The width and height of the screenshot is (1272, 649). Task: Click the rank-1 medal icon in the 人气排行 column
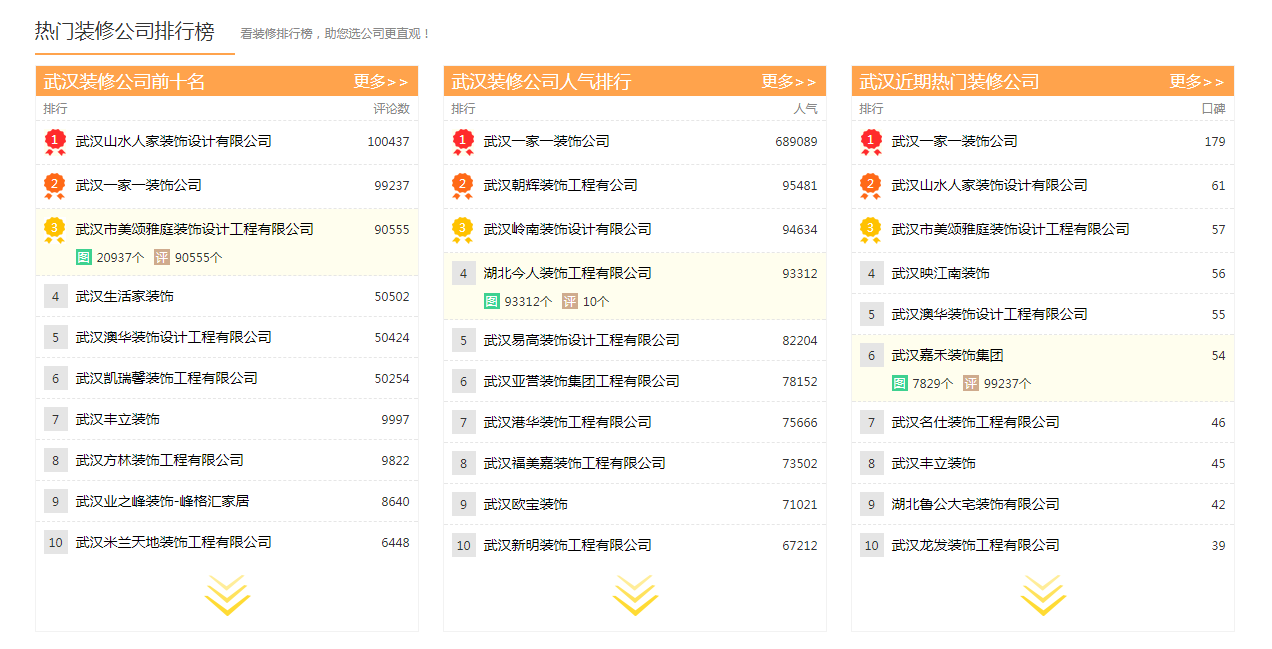[462, 141]
